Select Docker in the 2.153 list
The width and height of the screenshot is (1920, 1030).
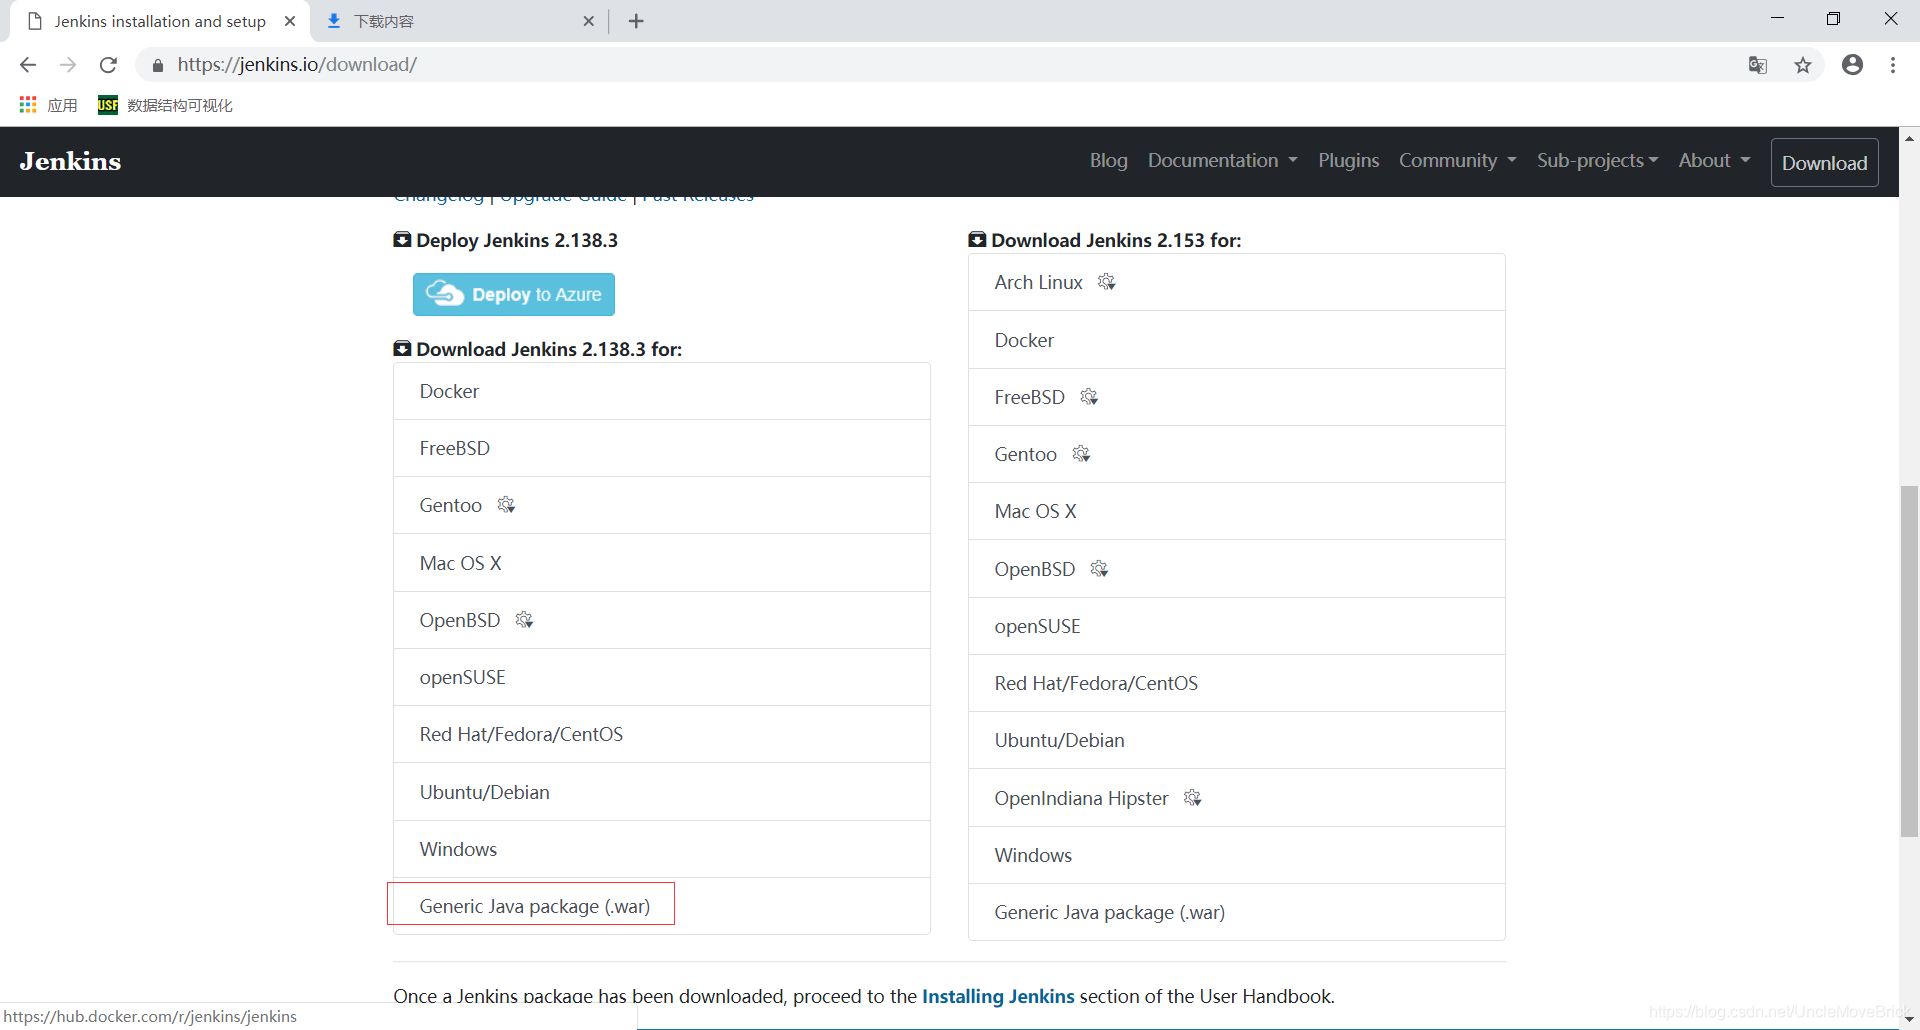tap(1237, 340)
